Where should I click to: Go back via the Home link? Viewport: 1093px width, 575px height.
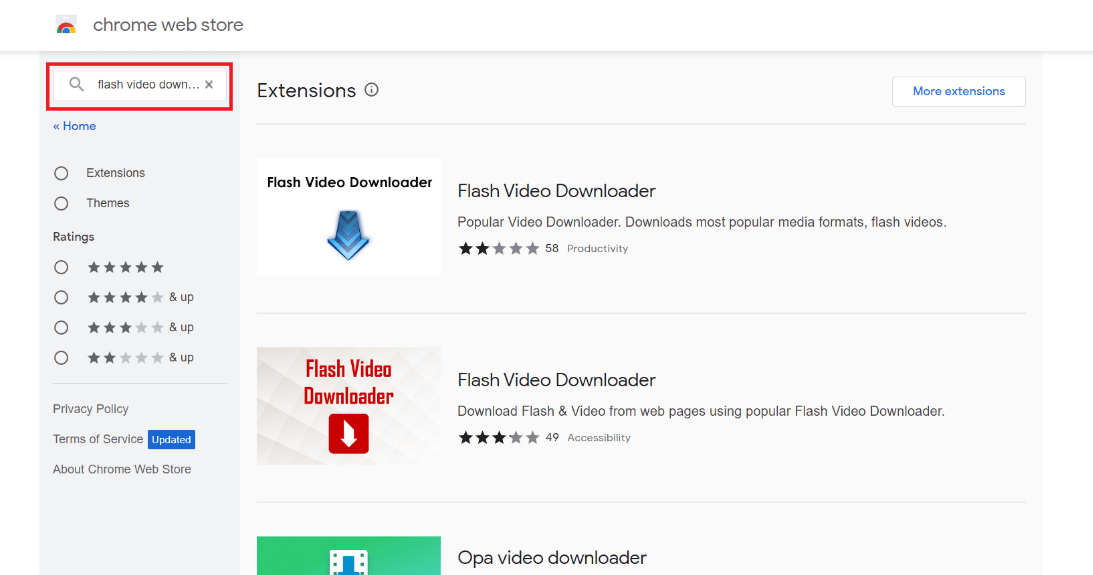point(75,126)
